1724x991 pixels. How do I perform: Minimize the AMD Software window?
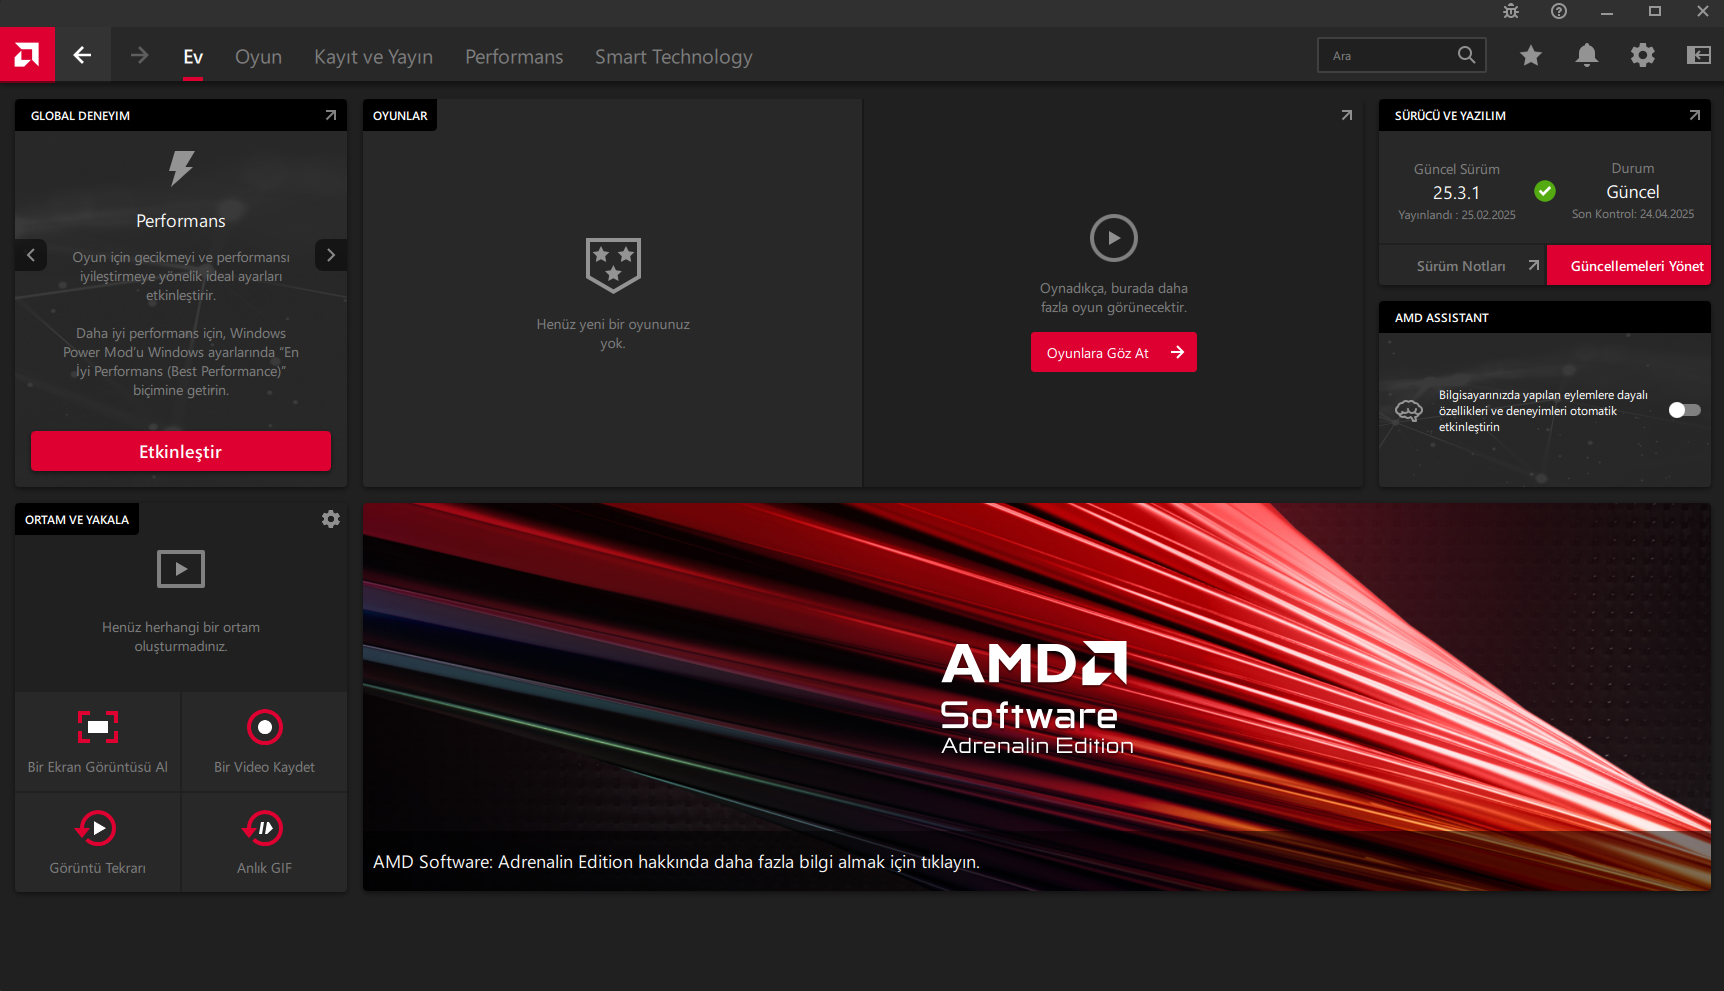coord(1607,12)
